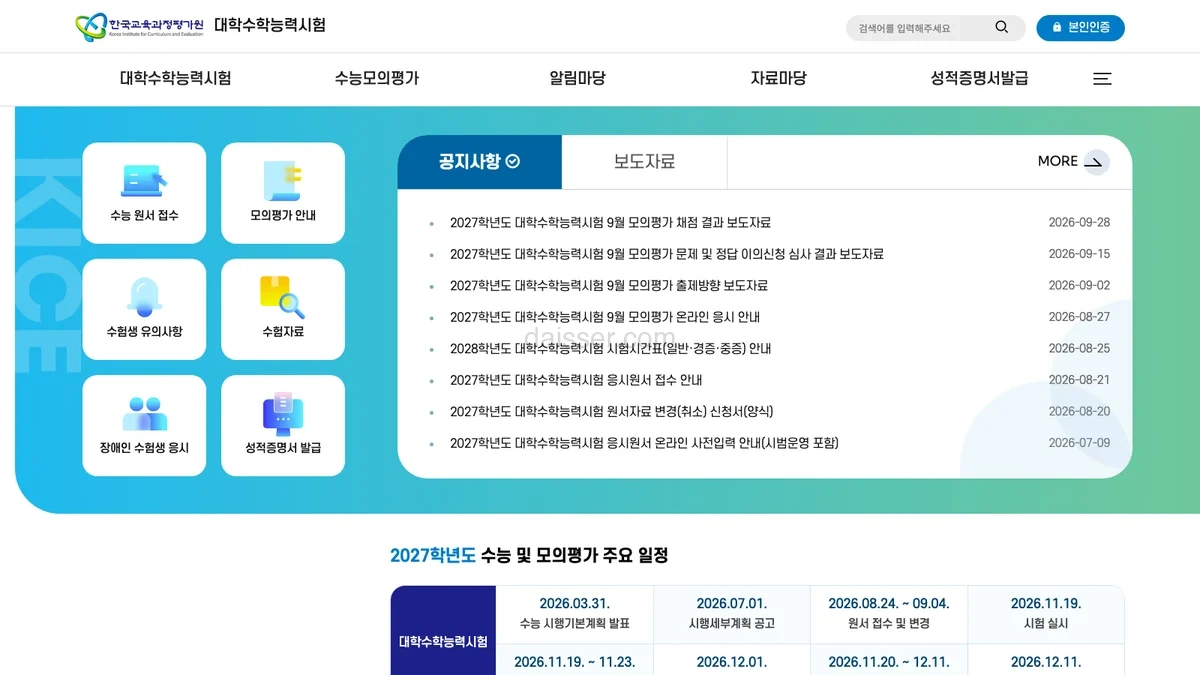Screen dimensions: 1200x675
Task: Open 9월 모의평가 채점 결과 보도자료 notice
Action: pyautogui.click(x=610, y=223)
